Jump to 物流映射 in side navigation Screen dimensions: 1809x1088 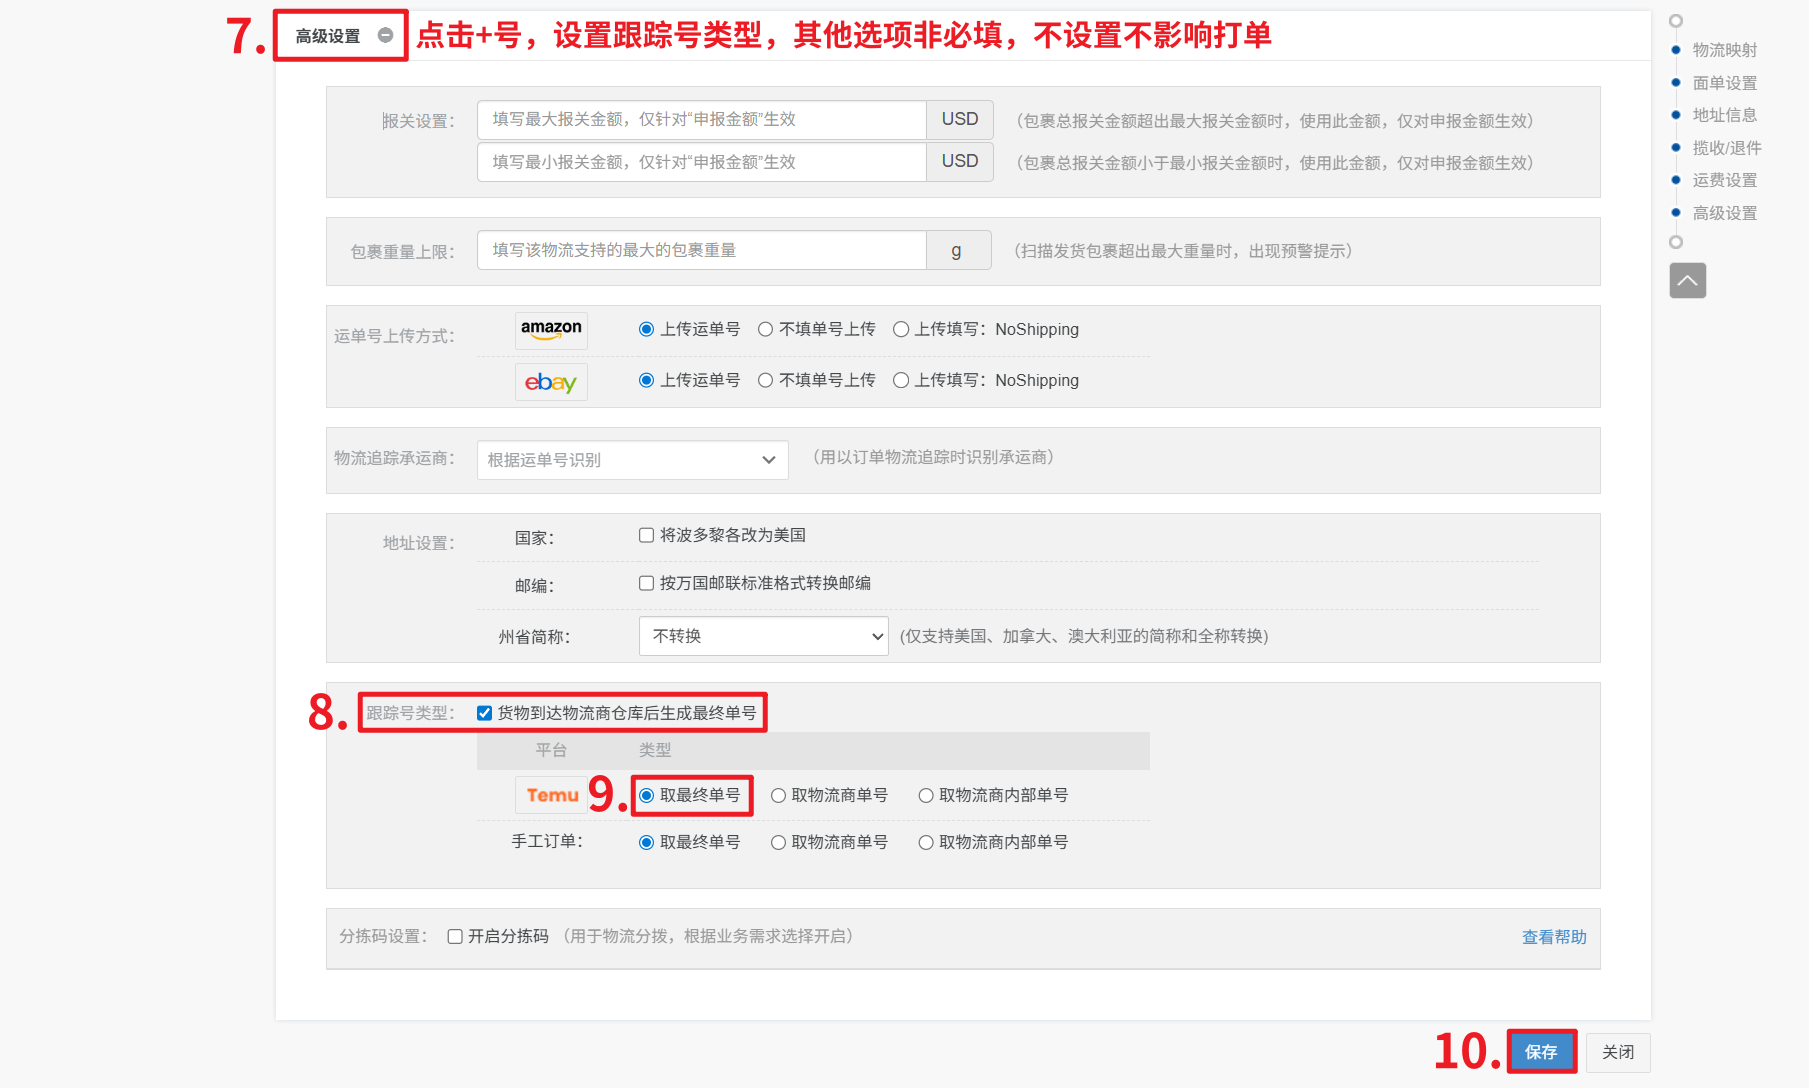[1724, 50]
